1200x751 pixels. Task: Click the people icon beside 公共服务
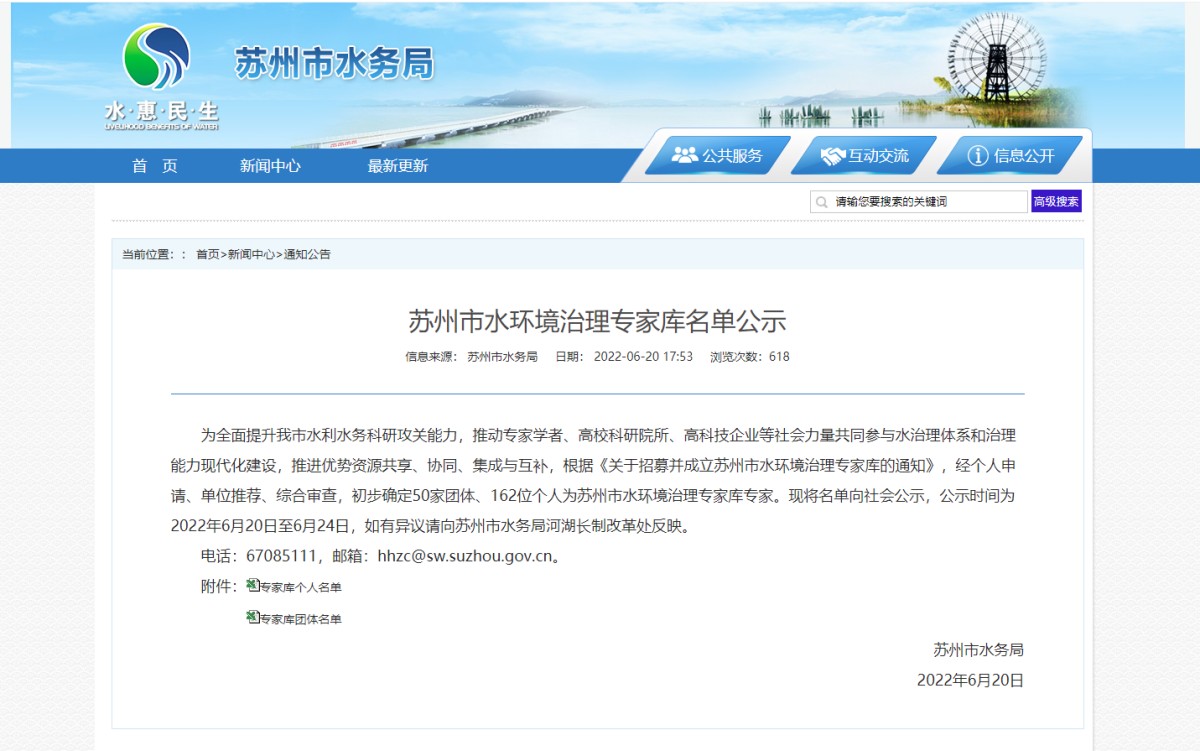pos(684,154)
